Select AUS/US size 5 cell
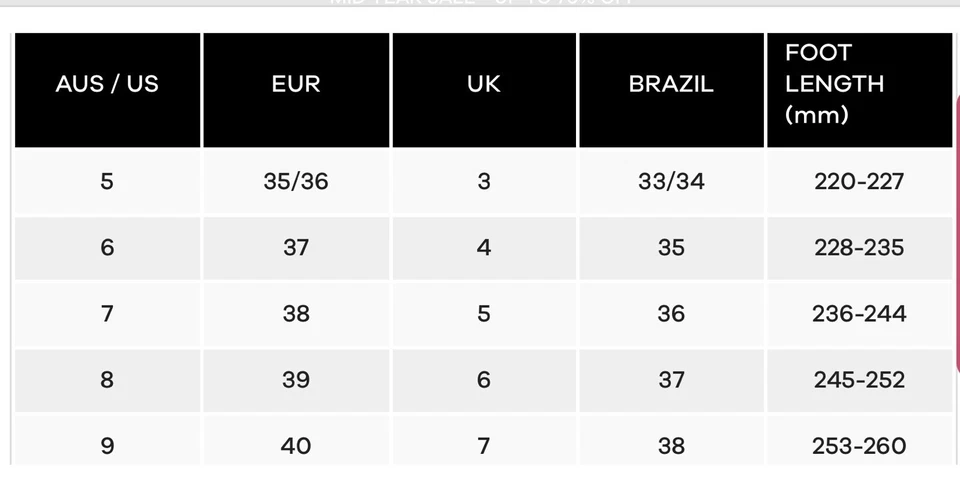 pos(107,181)
